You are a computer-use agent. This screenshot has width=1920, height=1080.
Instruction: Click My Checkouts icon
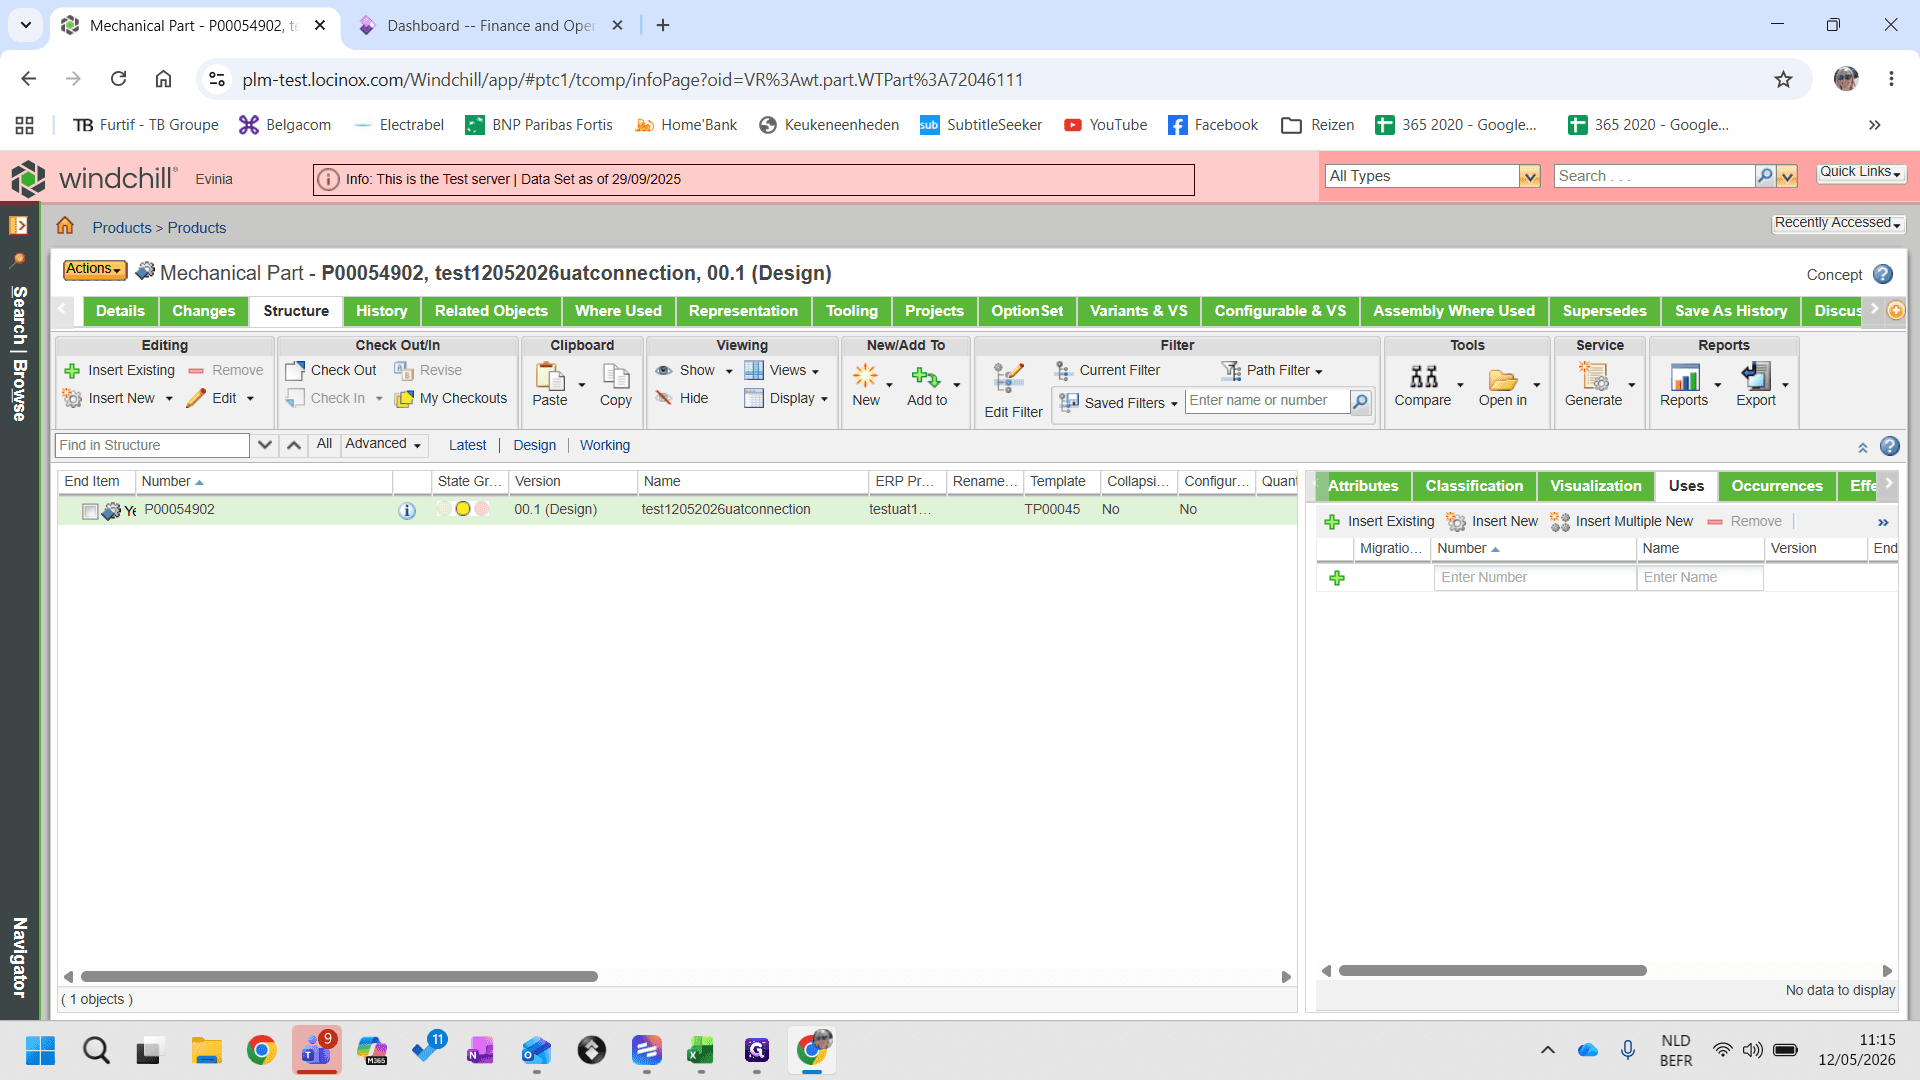click(x=405, y=399)
